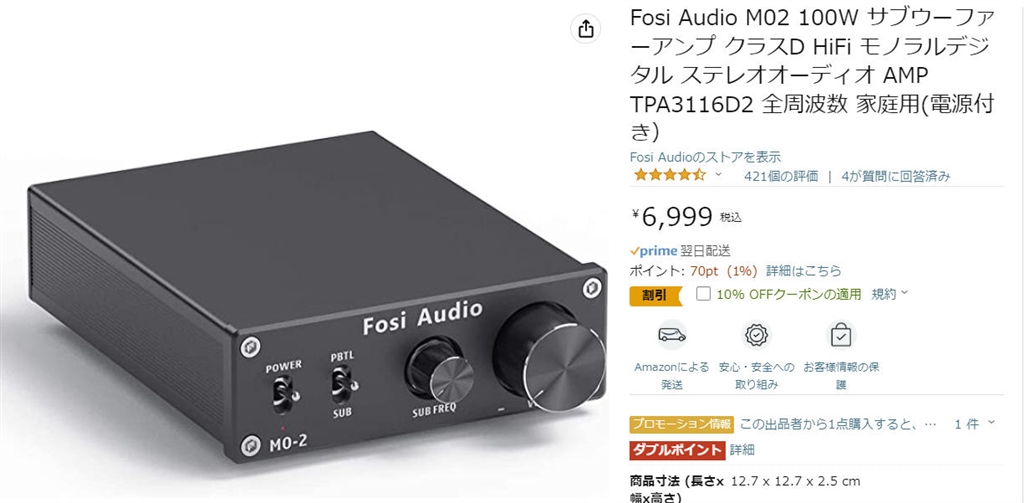Viewport: 1024px width, 503px height.
Task: Enable the 10% OFF coupon checkbox
Action: [703, 294]
